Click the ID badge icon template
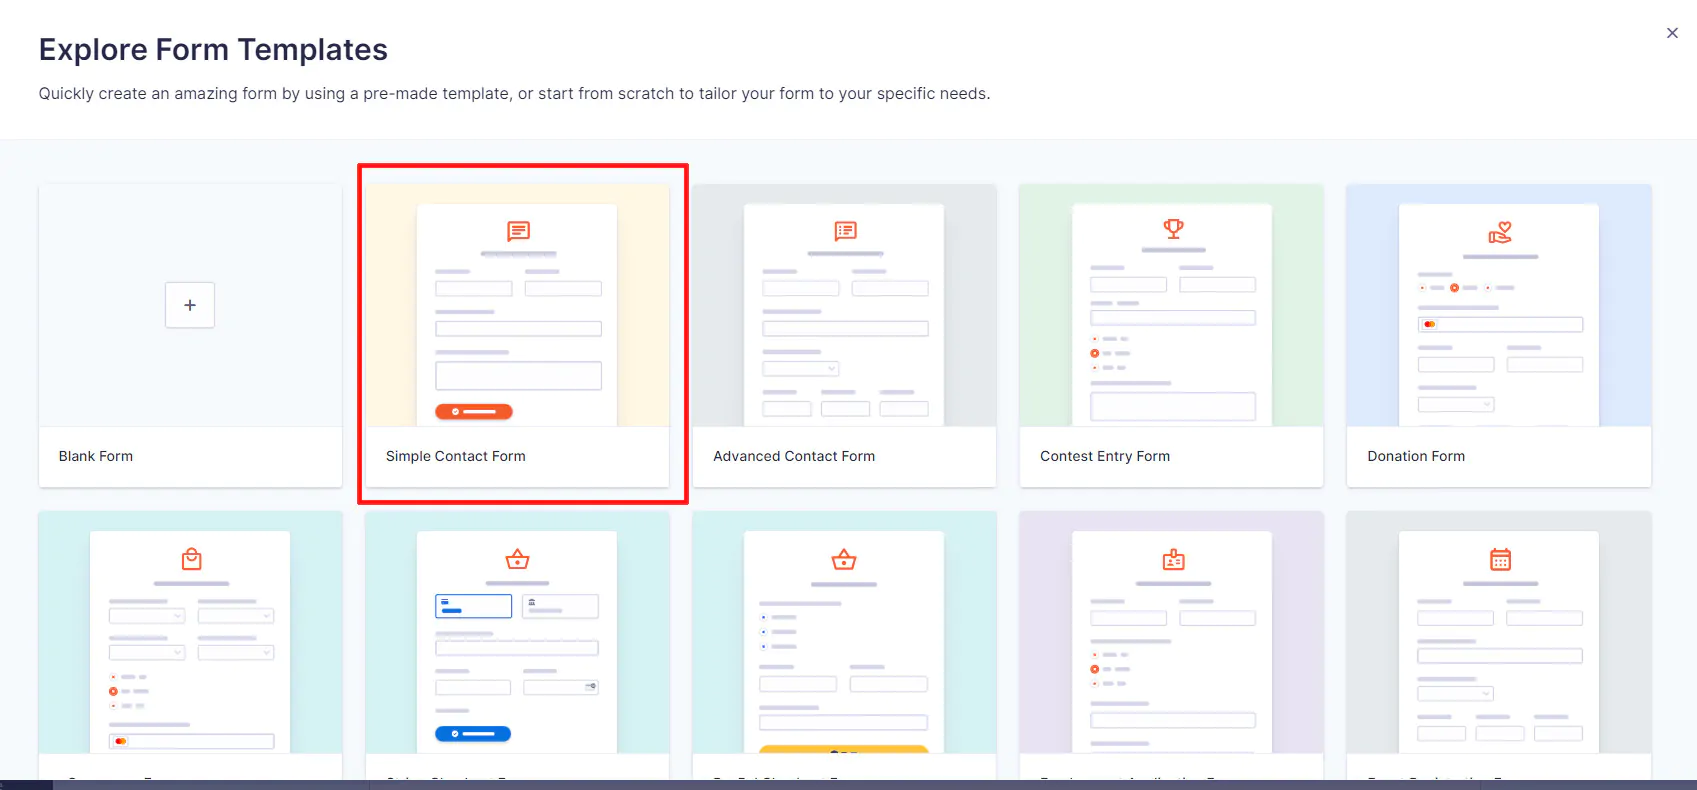The height and width of the screenshot is (790, 1697). point(1173,559)
